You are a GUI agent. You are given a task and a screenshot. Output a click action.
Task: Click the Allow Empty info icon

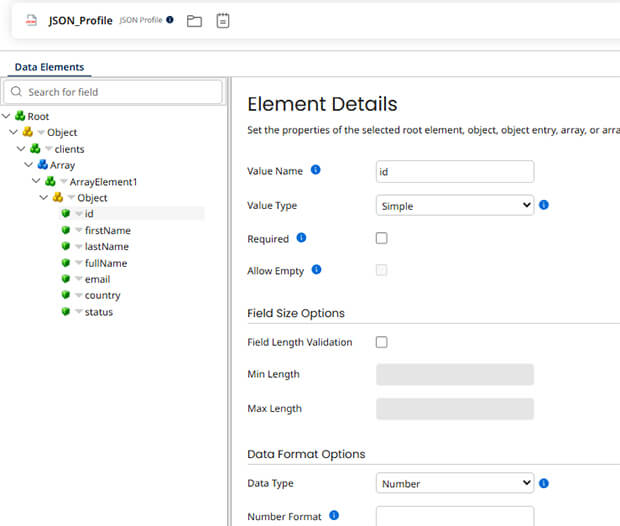pos(317,270)
